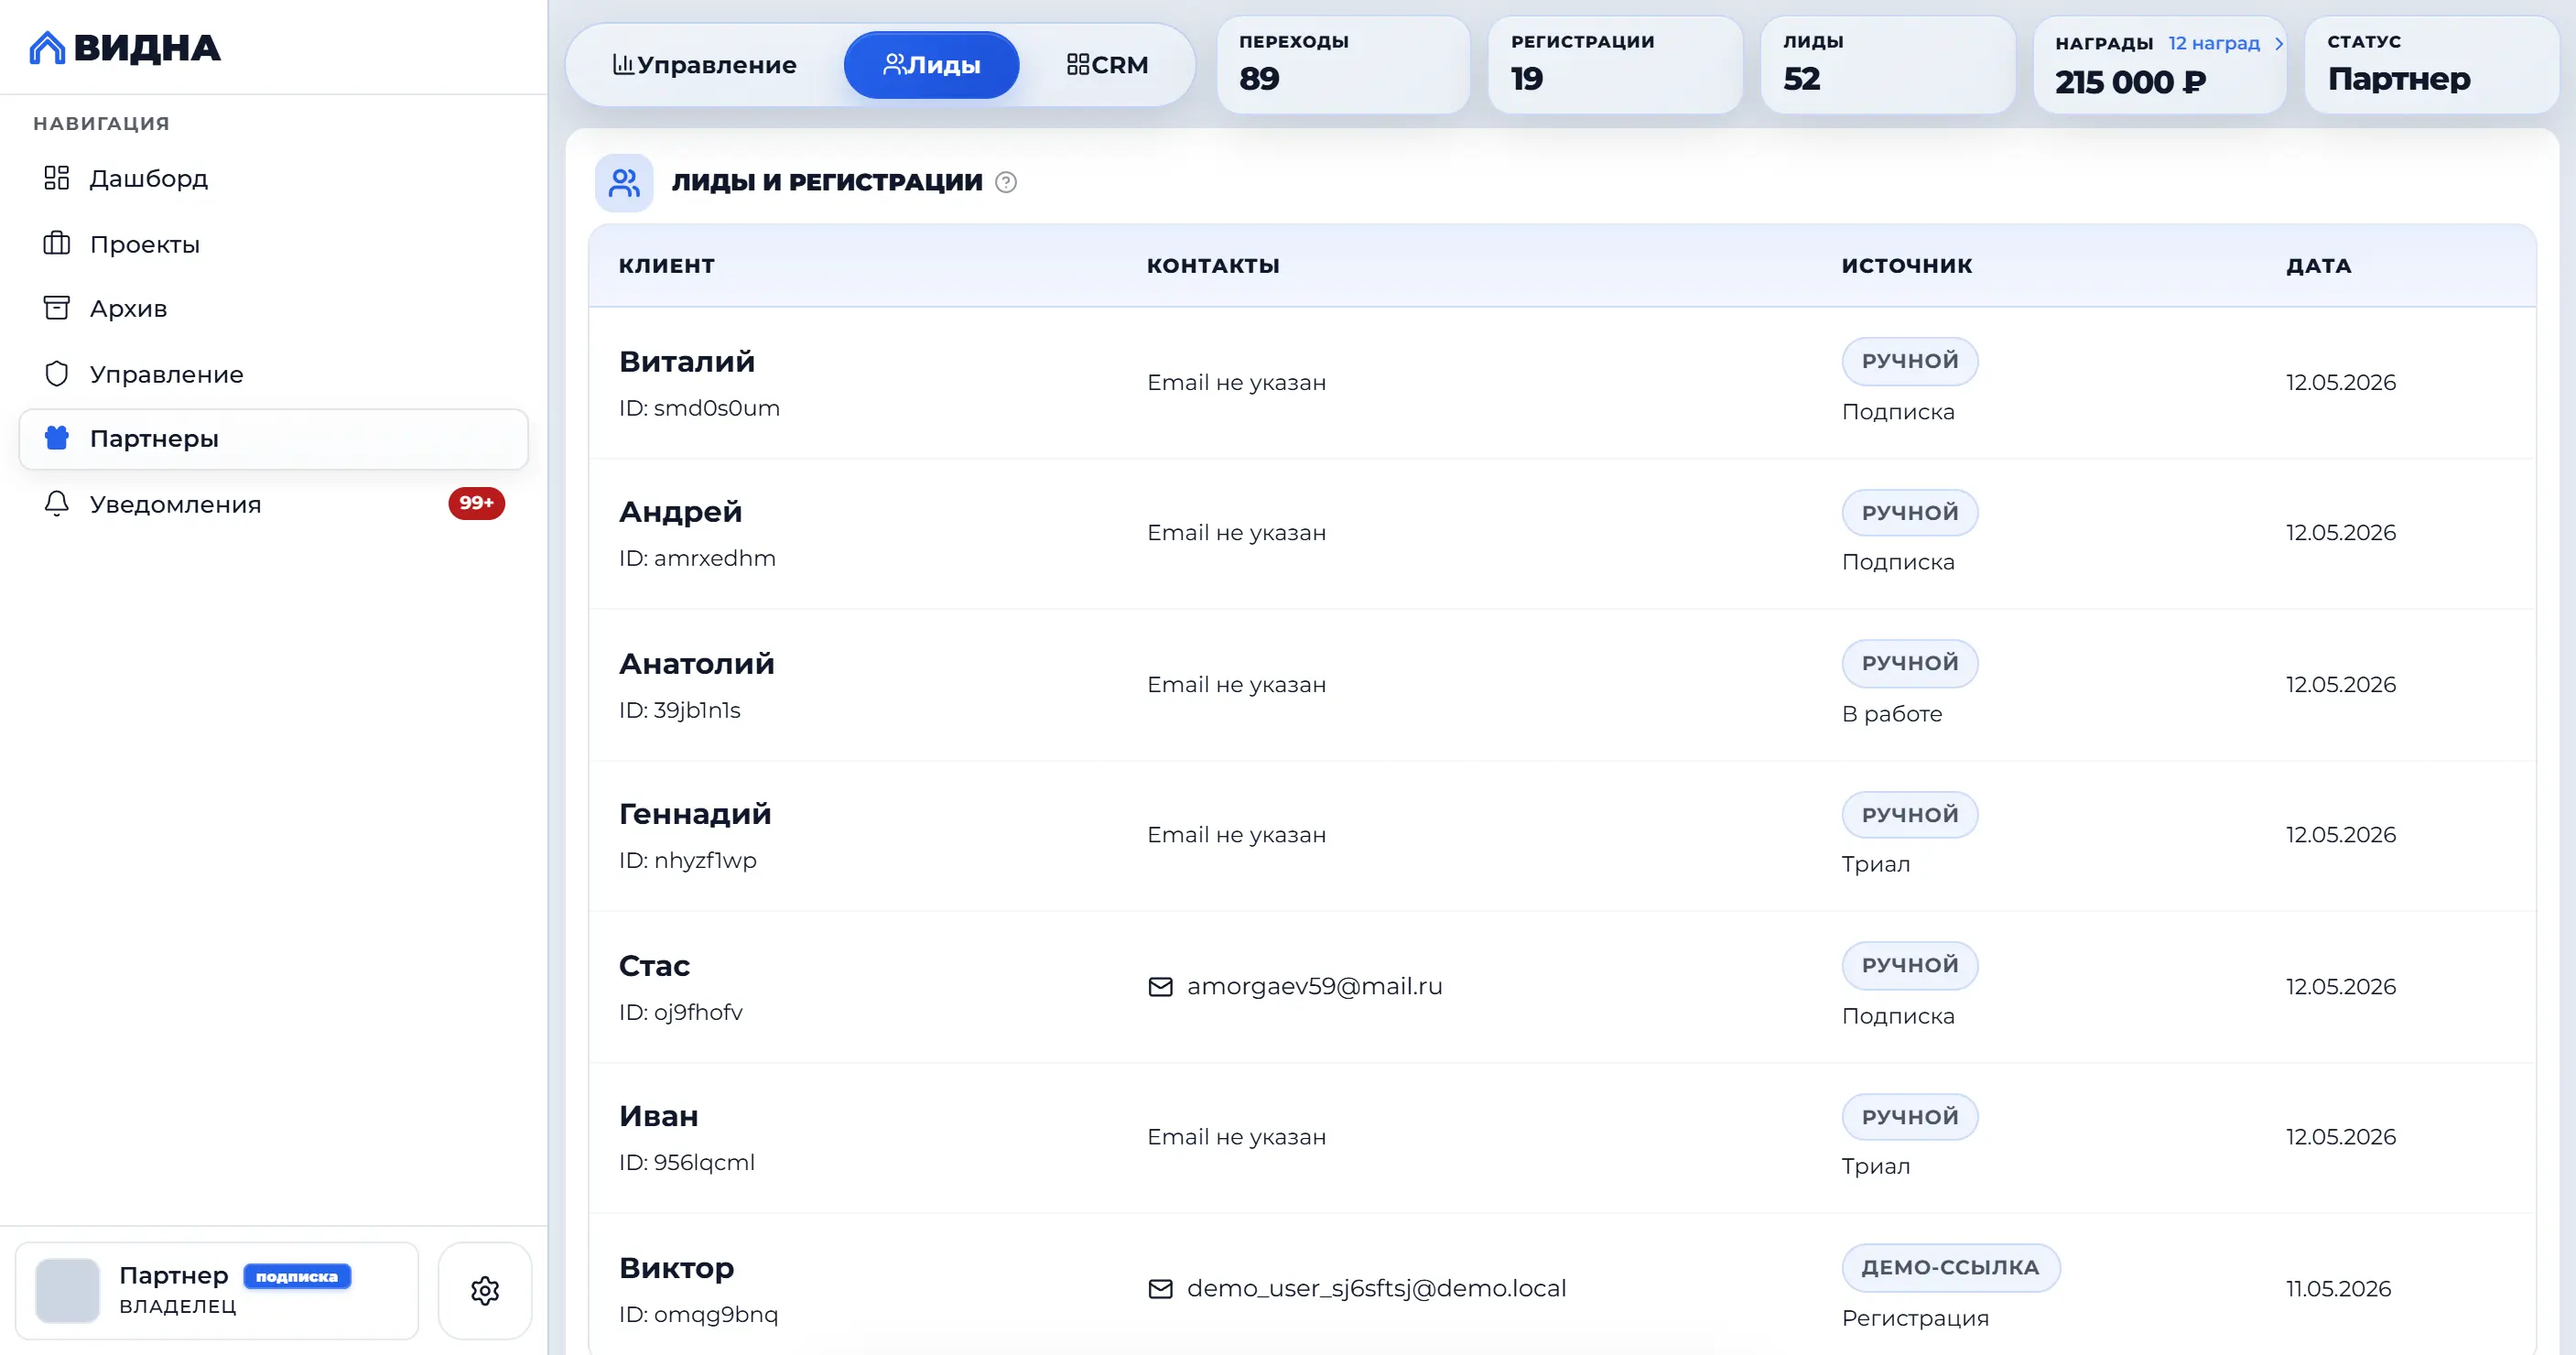Click the Архив box icon

pyautogui.click(x=57, y=308)
